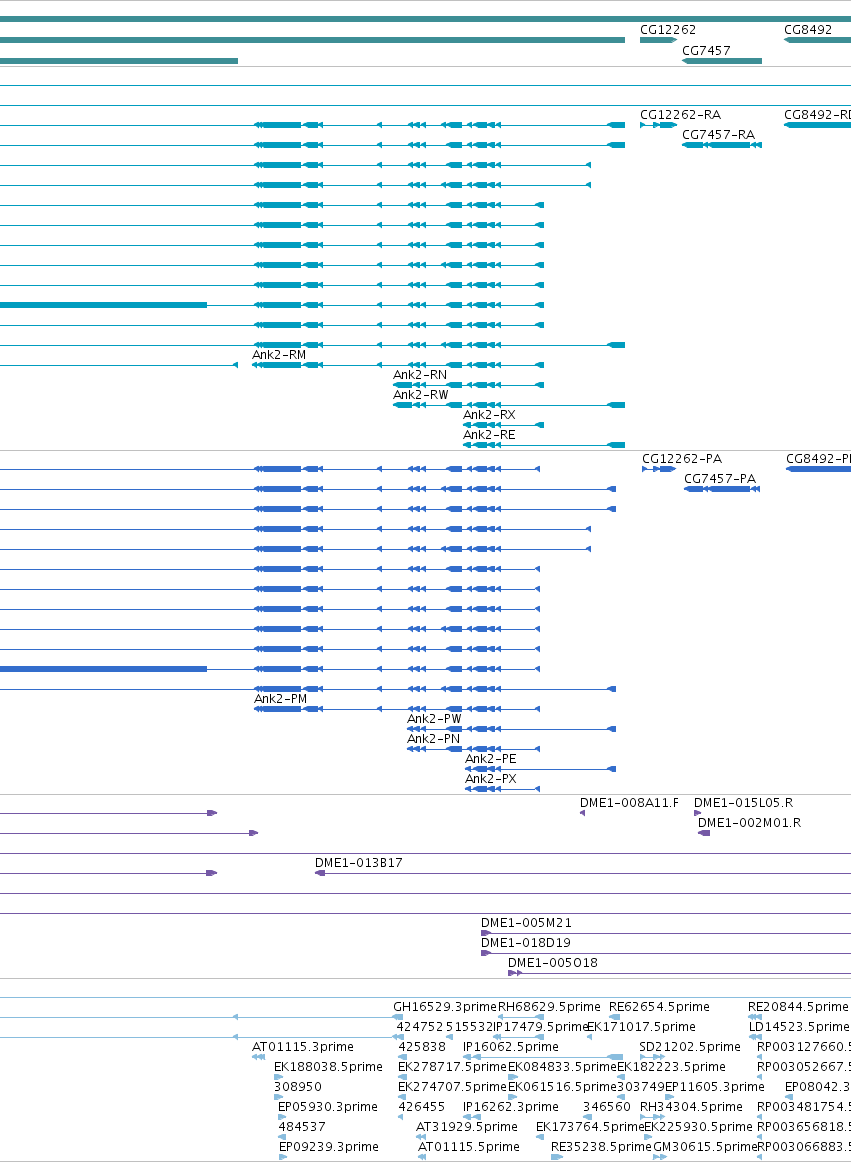Click the DME1-008A11.F BAC end label
The width and height of the screenshot is (851, 1162).
(x=629, y=803)
